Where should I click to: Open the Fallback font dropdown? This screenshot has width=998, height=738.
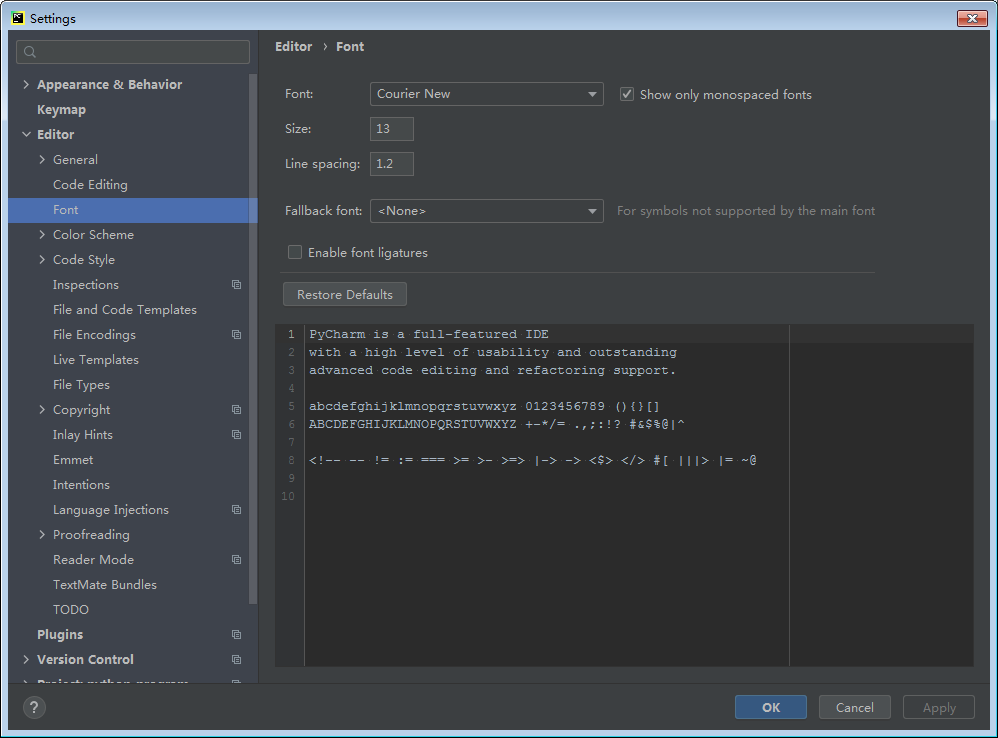(x=486, y=211)
